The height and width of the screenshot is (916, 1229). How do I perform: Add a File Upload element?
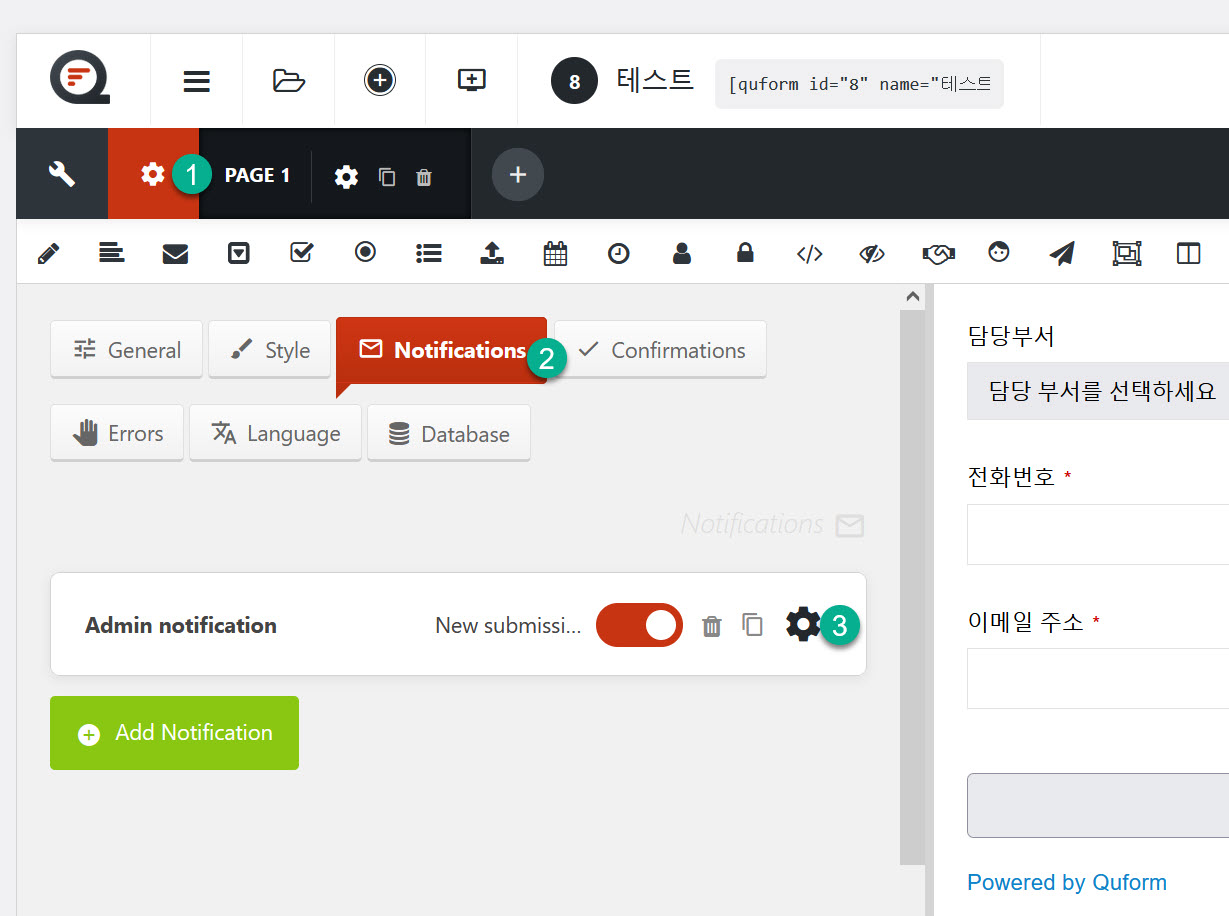[x=491, y=253]
